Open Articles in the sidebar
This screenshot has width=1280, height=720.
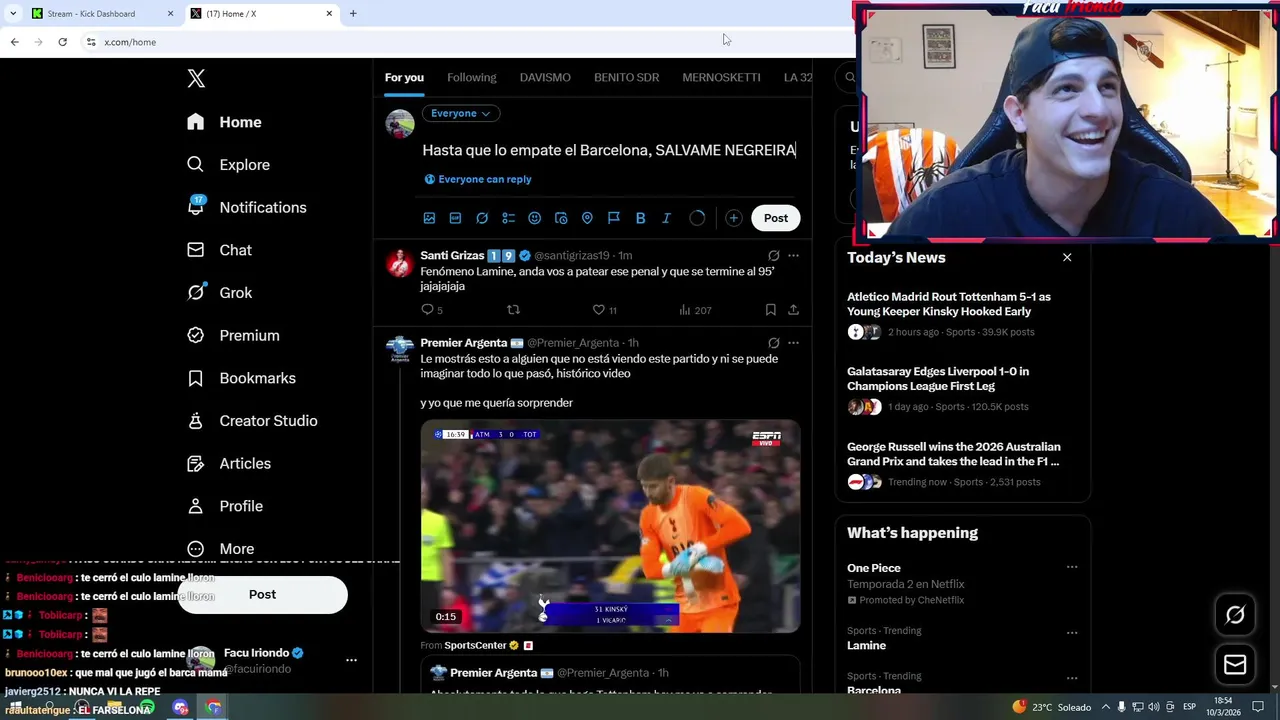pyautogui.click(x=229, y=464)
